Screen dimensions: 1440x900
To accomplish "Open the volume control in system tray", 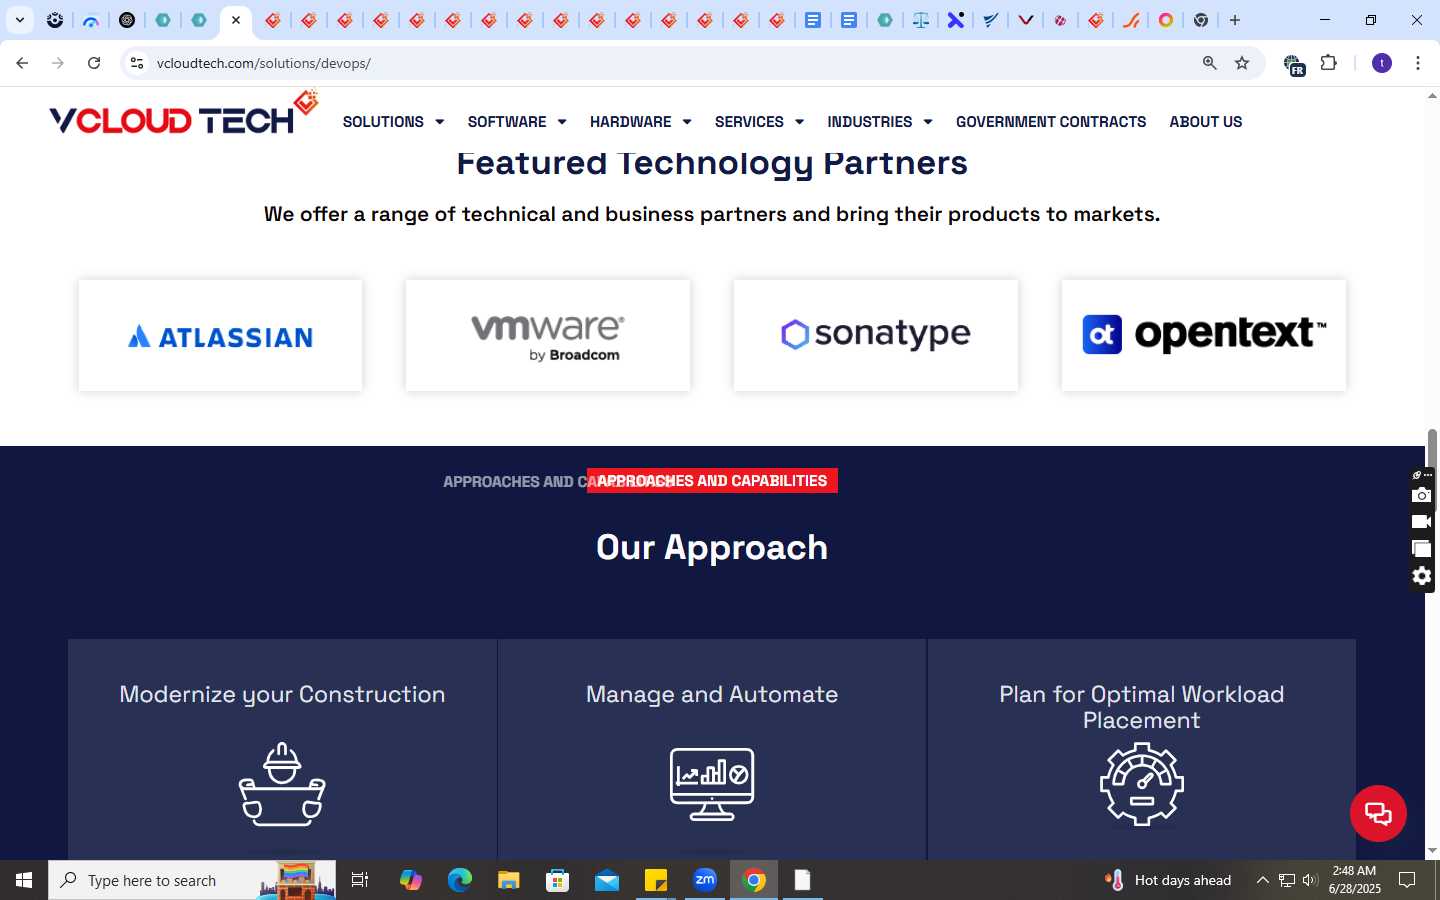I will pyautogui.click(x=1310, y=880).
